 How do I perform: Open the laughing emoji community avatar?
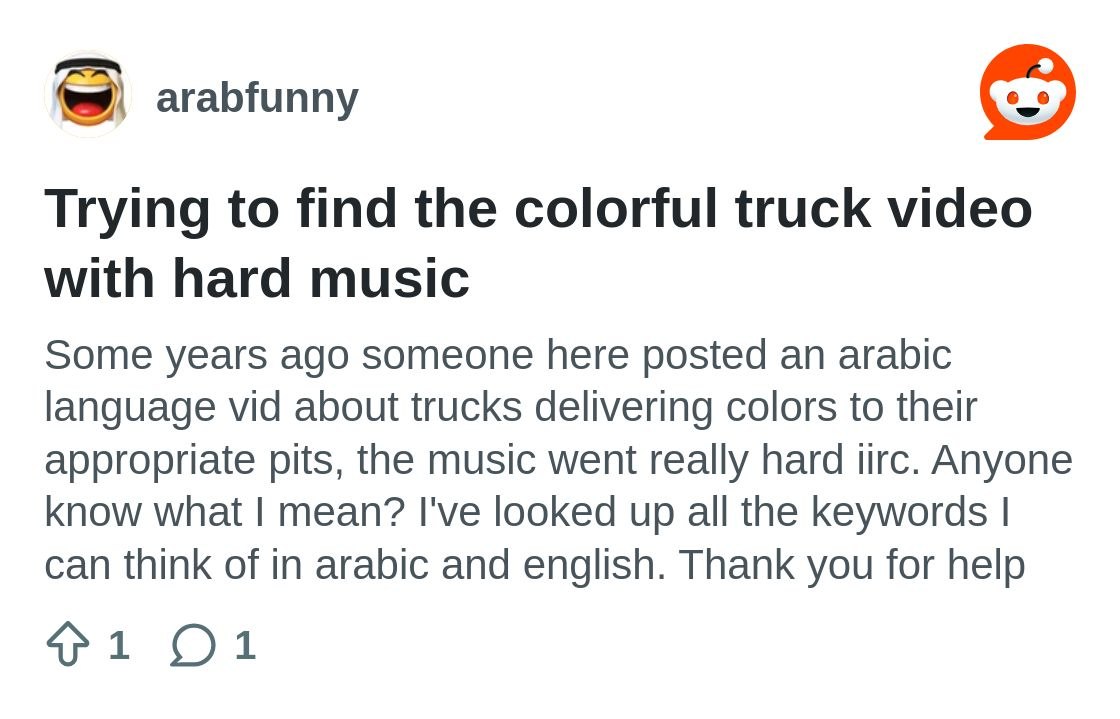tap(88, 96)
